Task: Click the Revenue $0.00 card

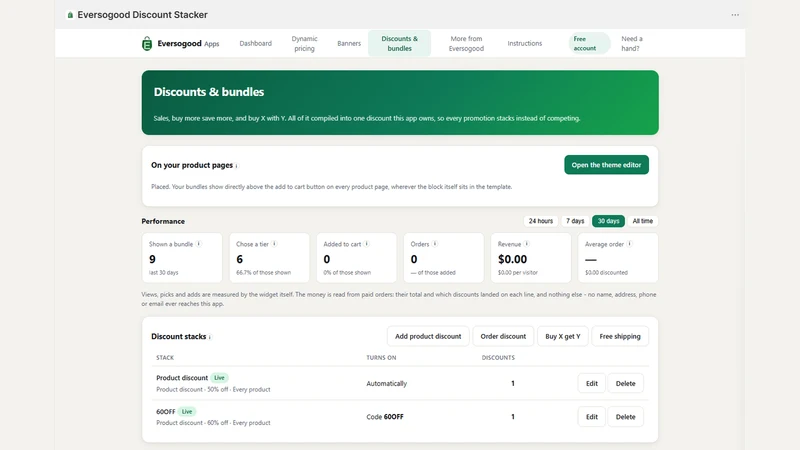Action: 531,258
